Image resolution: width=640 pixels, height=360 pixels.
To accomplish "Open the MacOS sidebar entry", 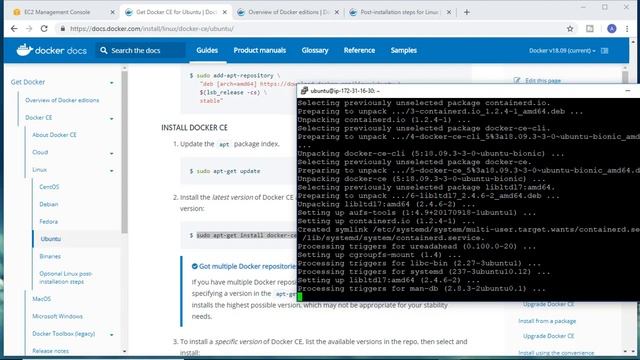I will [x=42, y=299].
